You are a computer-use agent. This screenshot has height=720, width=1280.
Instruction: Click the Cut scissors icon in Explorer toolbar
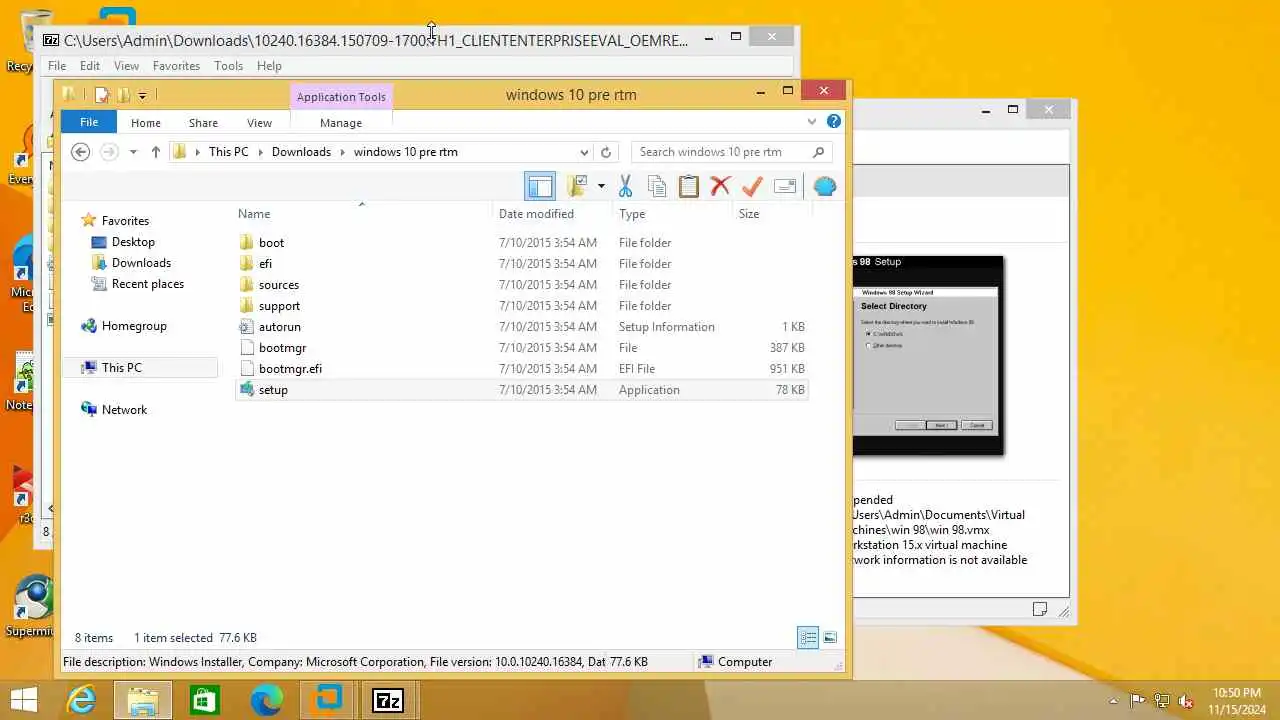pos(625,186)
